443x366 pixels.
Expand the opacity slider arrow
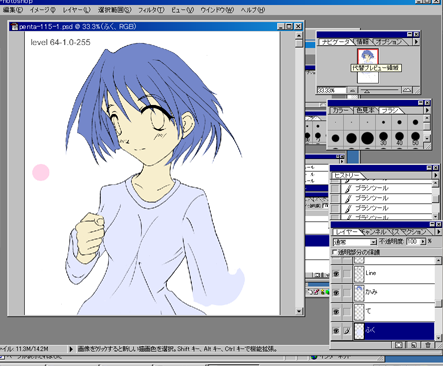(x=423, y=242)
